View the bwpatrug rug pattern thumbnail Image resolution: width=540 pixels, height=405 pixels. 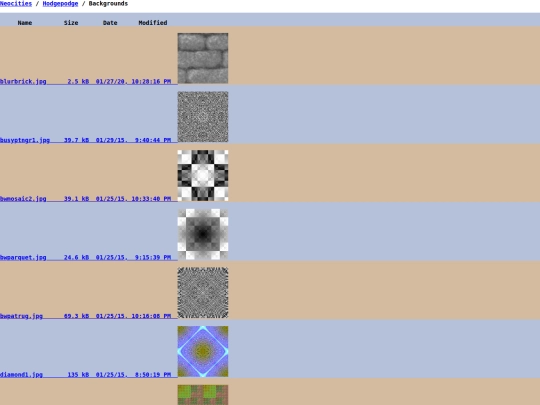coord(203,292)
